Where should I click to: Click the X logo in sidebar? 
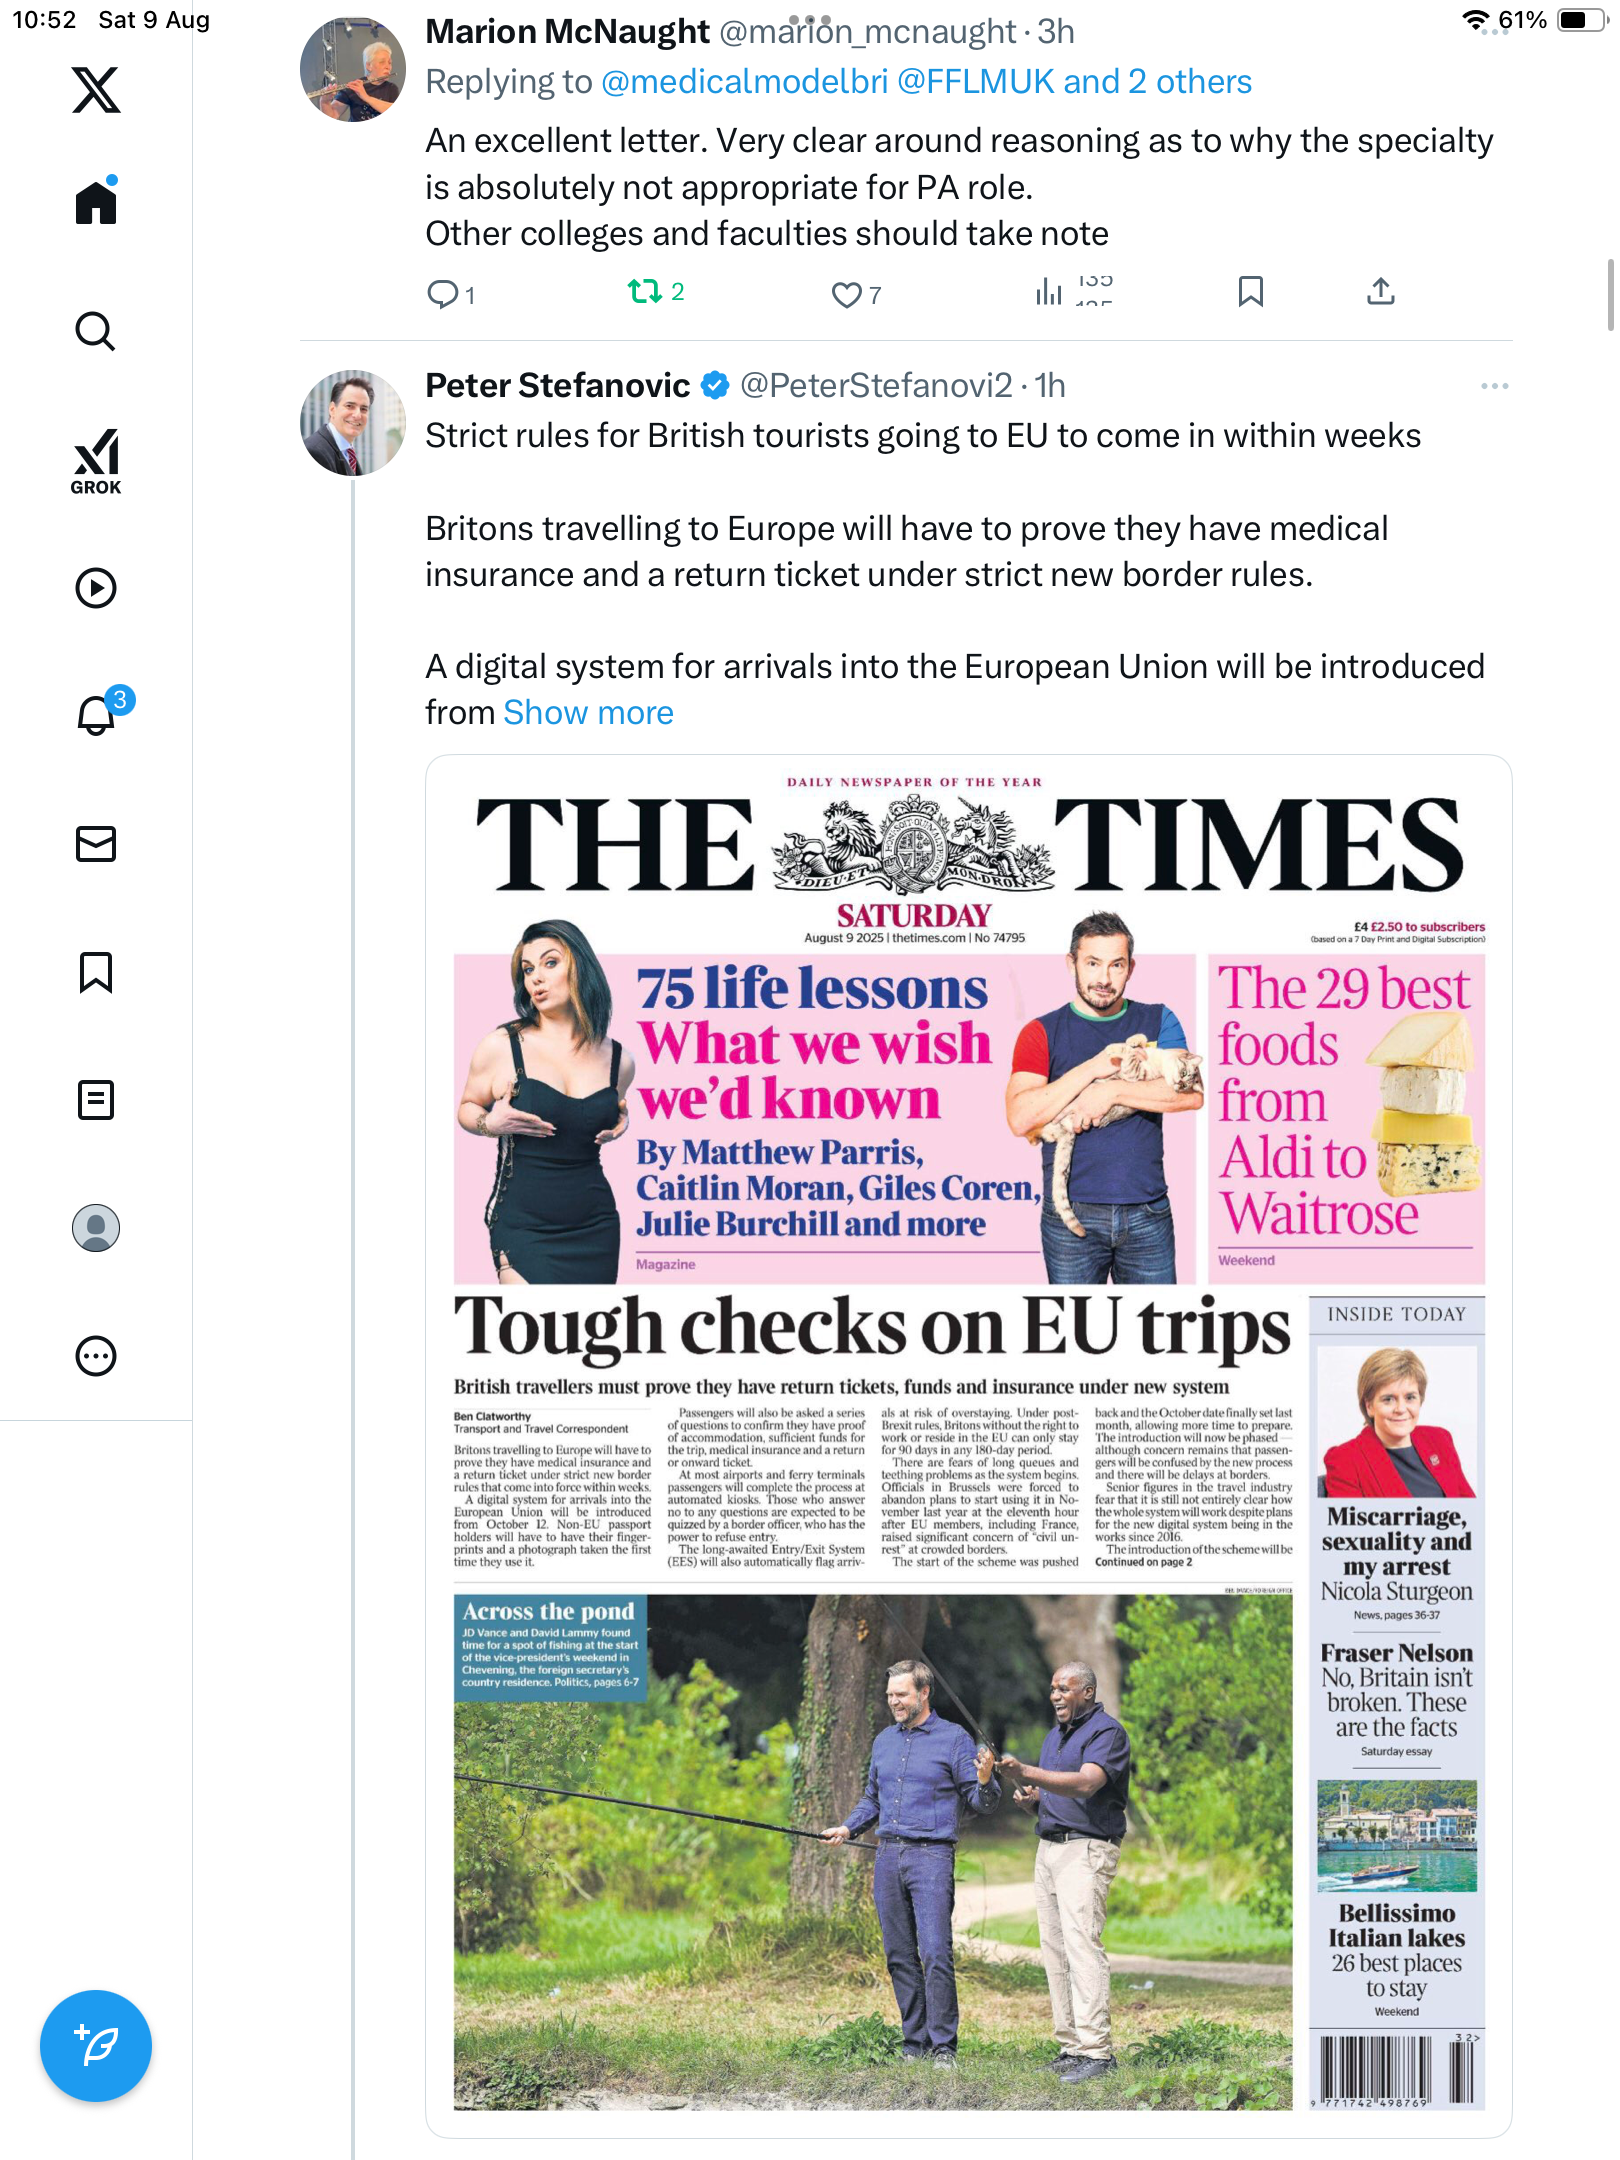point(96,90)
